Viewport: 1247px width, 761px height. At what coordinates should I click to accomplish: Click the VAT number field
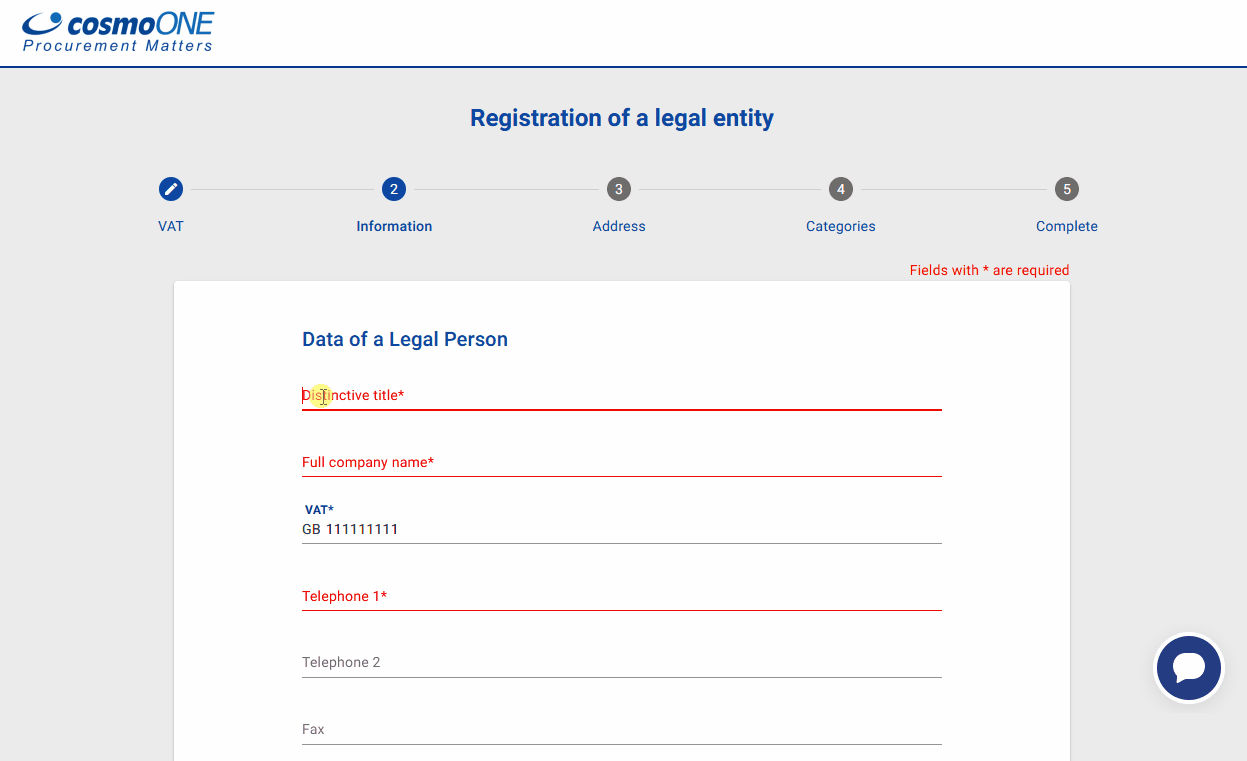tap(620, 530)
